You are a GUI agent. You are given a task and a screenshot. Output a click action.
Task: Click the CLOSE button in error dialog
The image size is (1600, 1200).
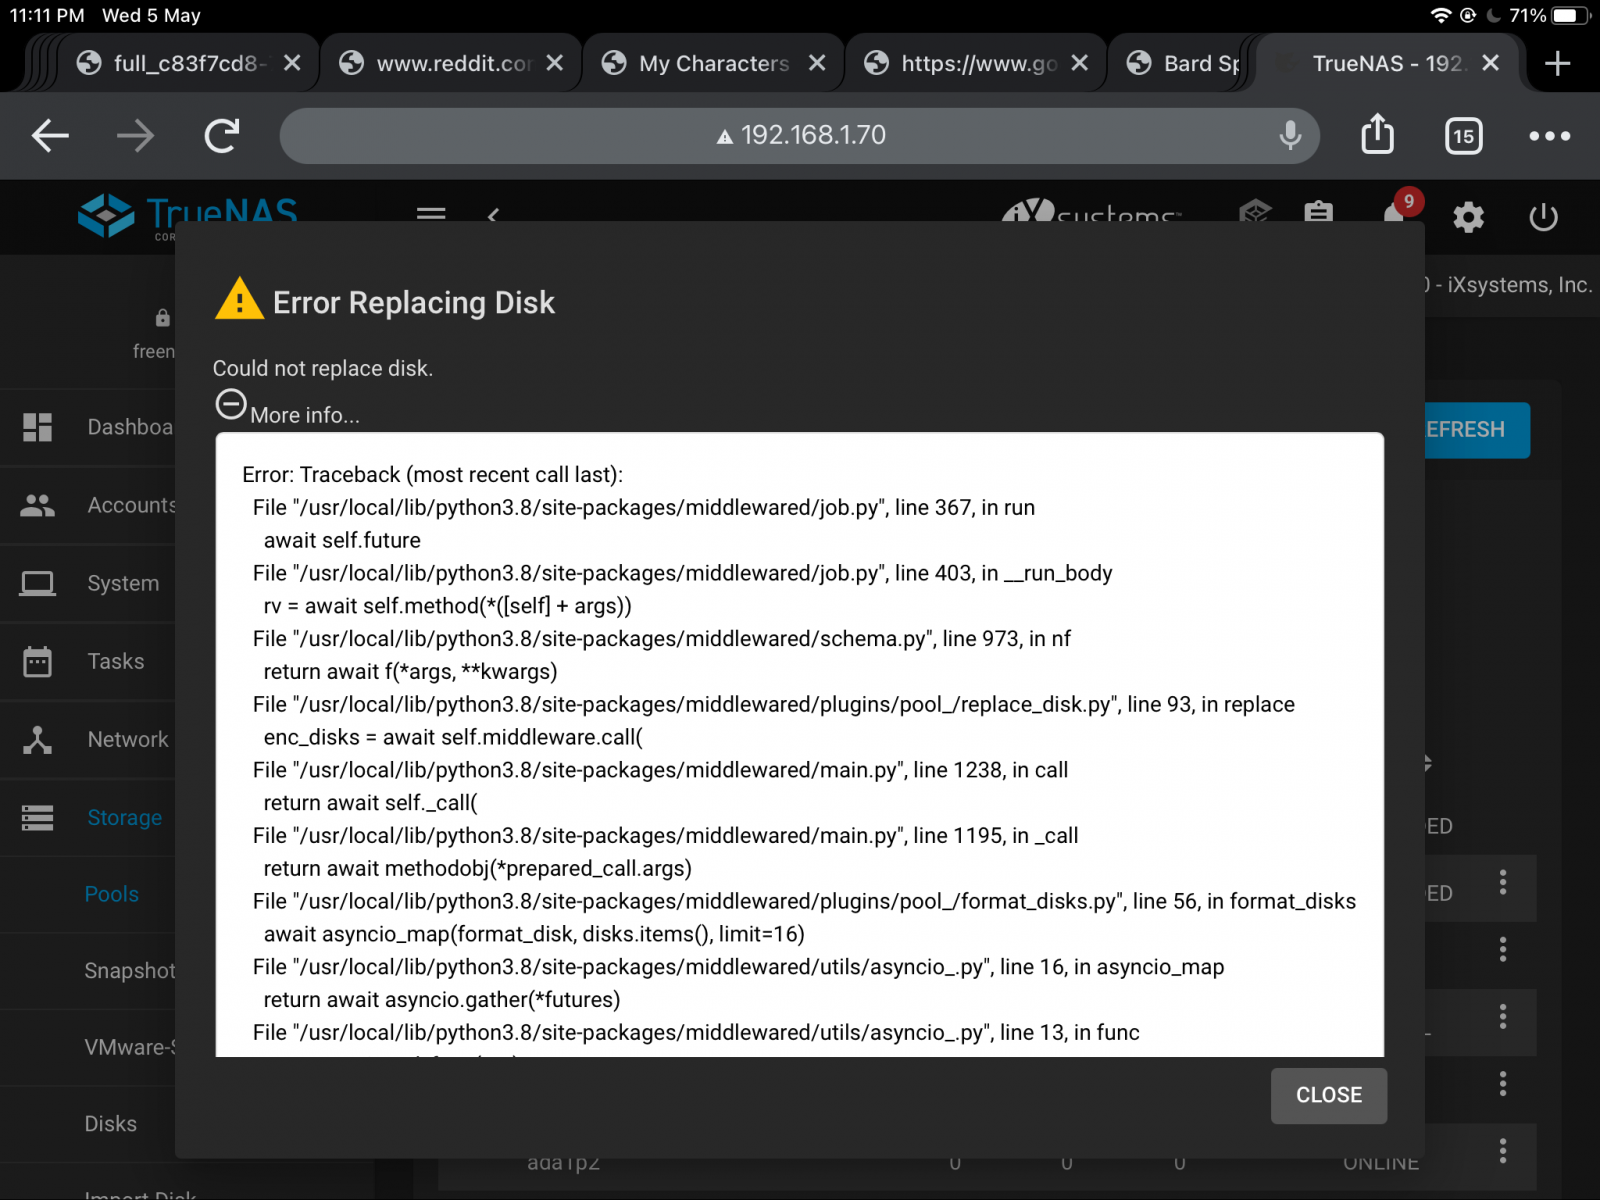[1328, 1095]
